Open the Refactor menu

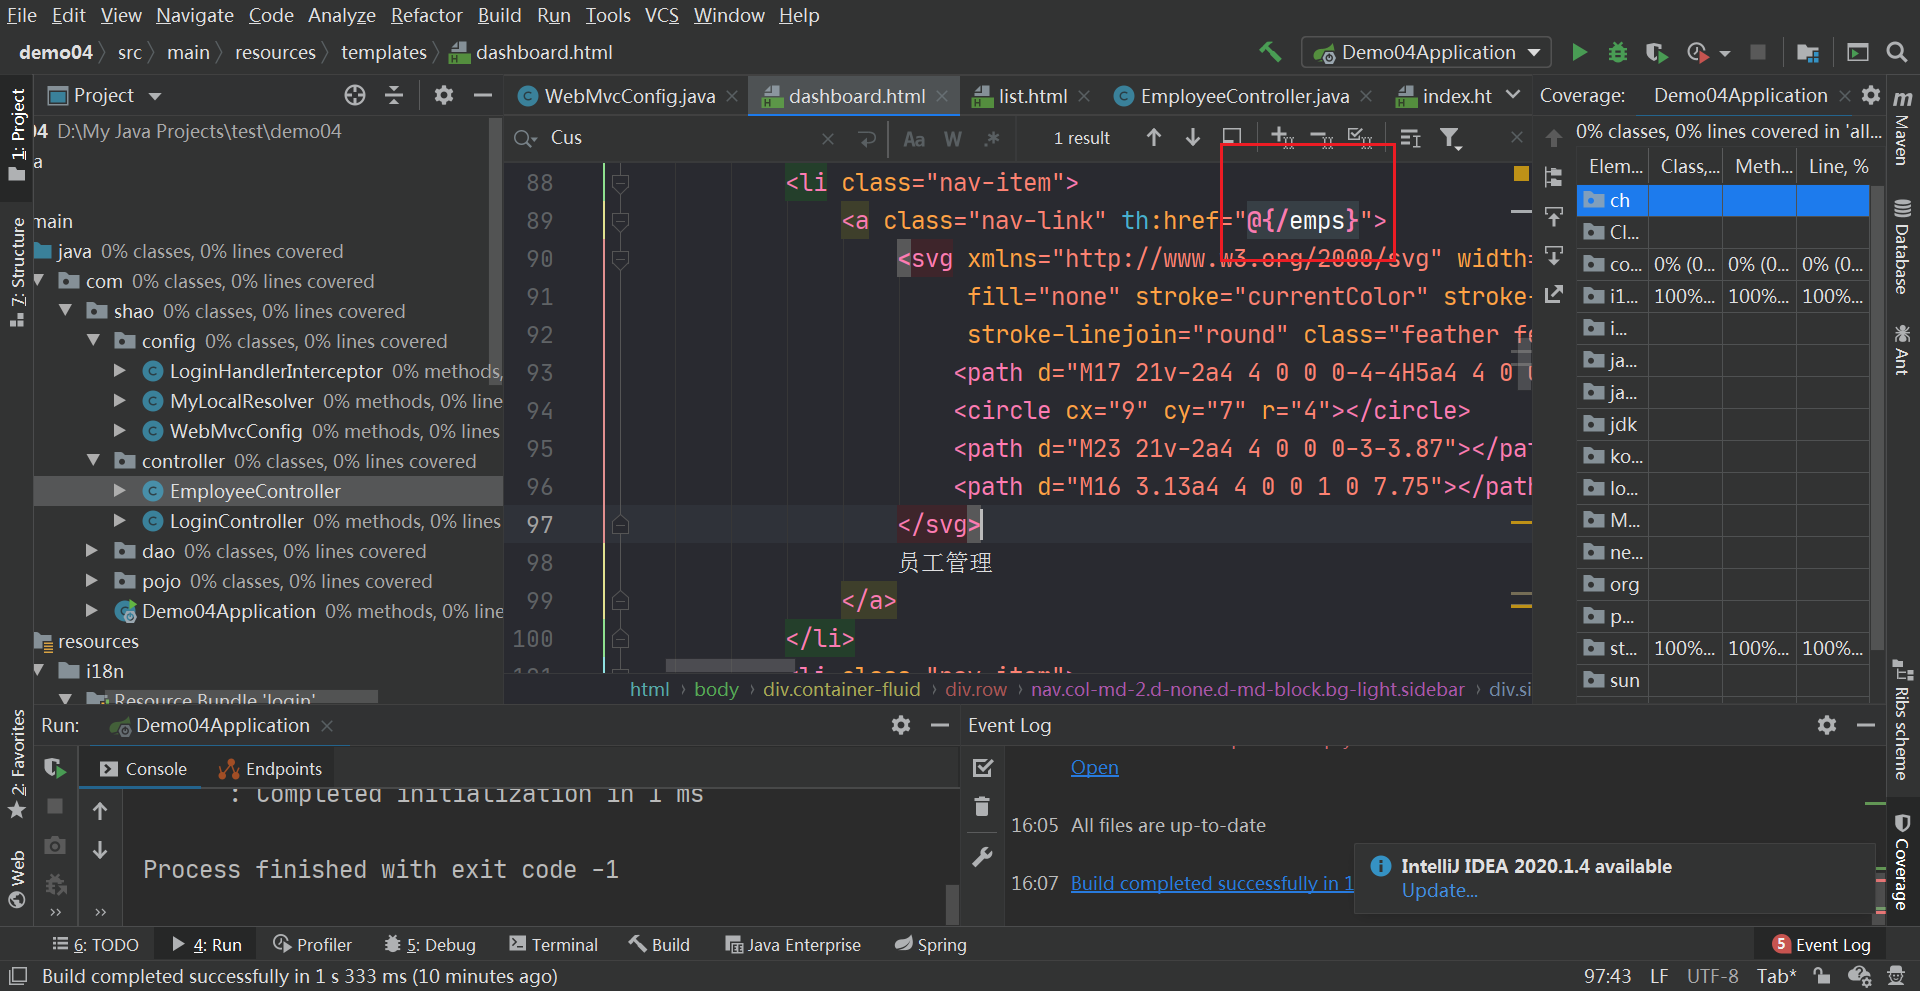(x=427, y=15)
